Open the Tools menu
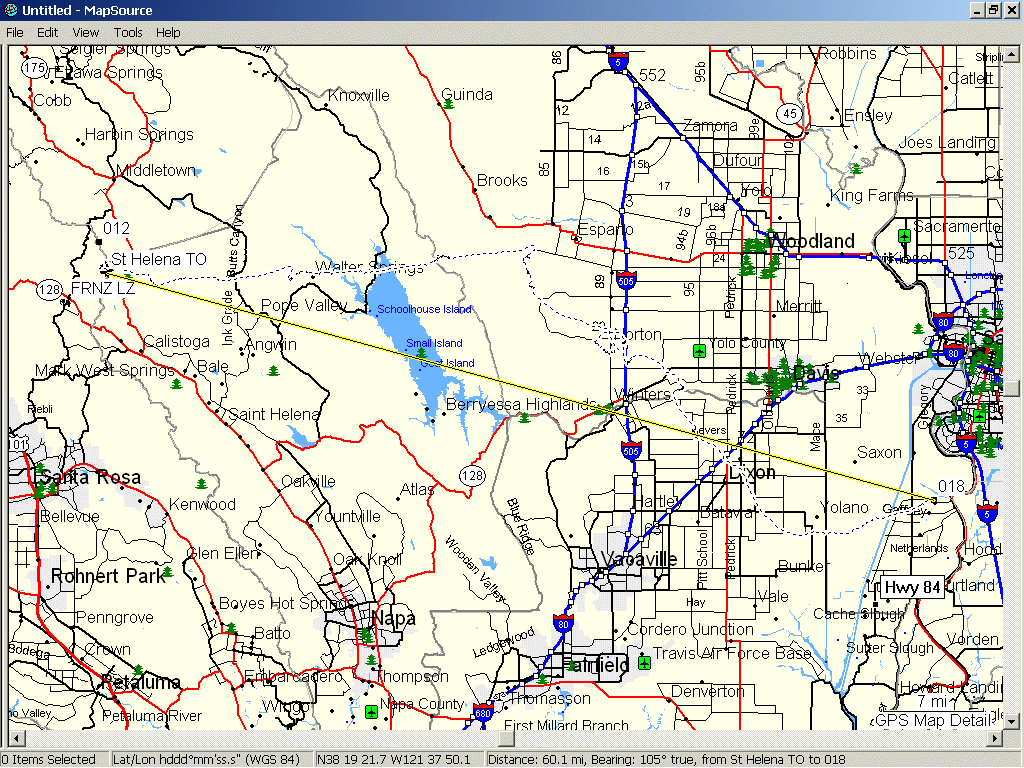 pyautogui.click(x=128, y=33)
